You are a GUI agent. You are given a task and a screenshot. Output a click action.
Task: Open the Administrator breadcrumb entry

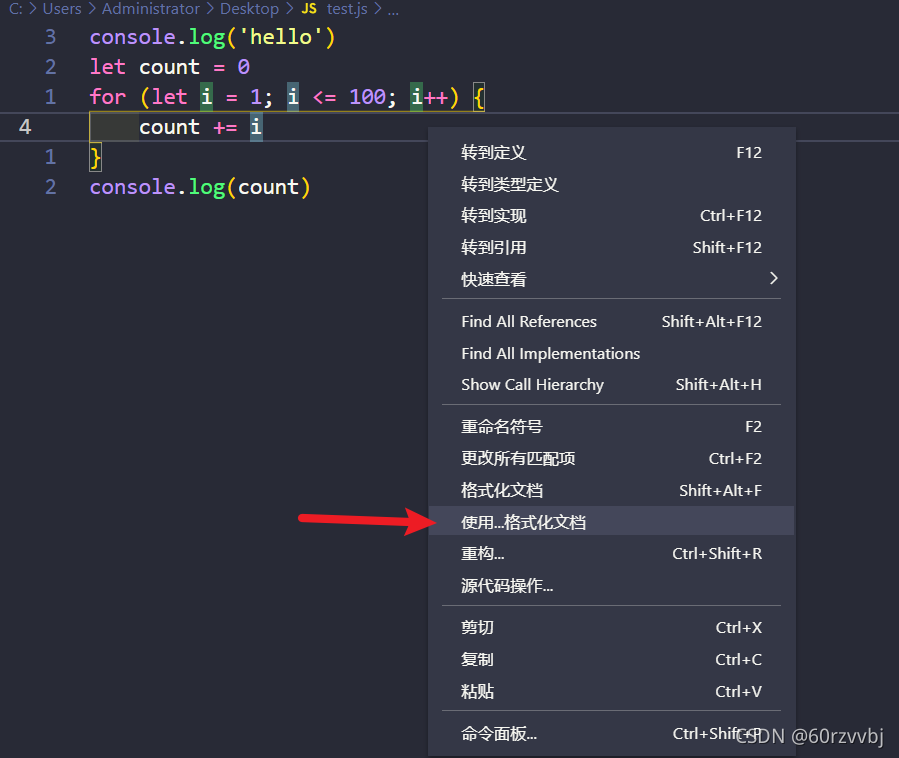click(151, 9)
